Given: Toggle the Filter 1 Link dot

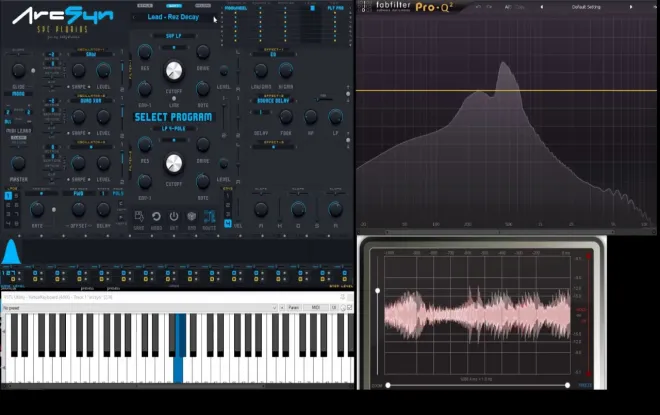Looking at the screenshot, I should (174, 98).
